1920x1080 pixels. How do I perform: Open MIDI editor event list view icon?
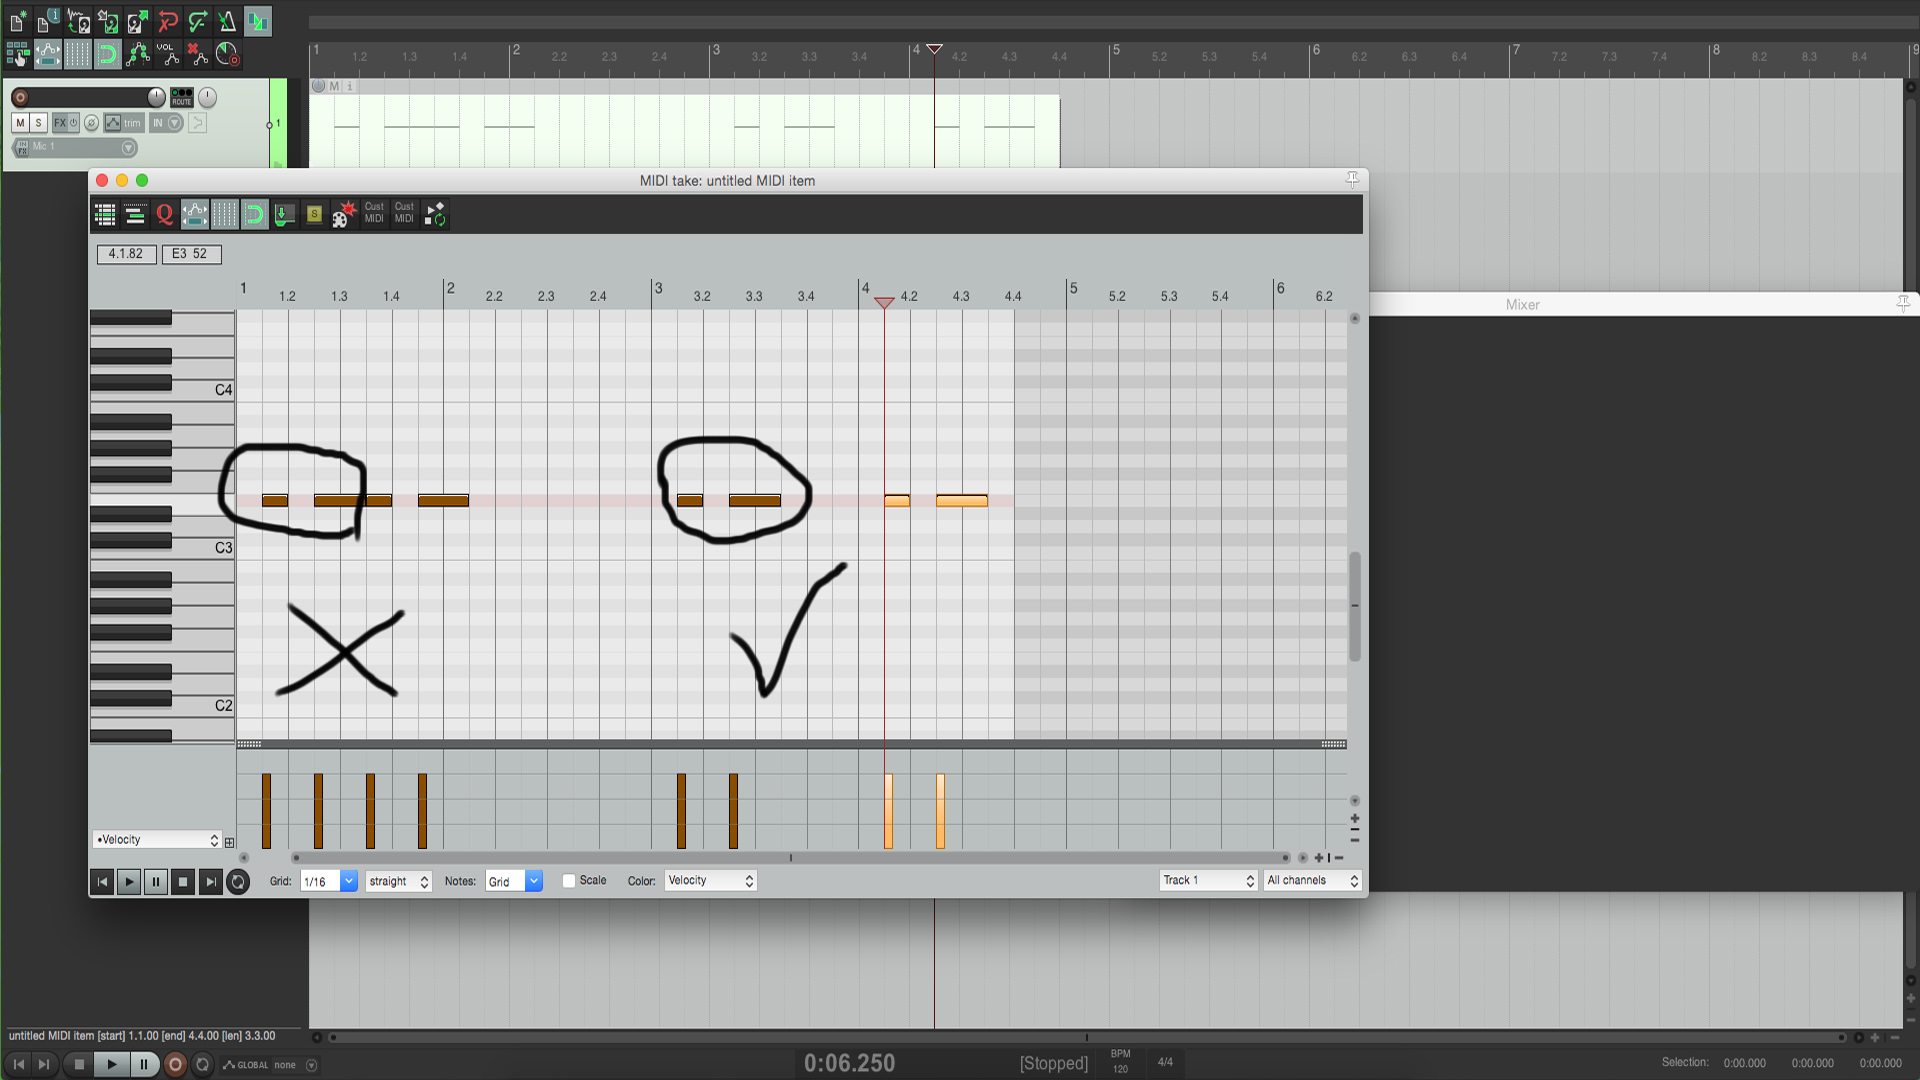(105, 214)
